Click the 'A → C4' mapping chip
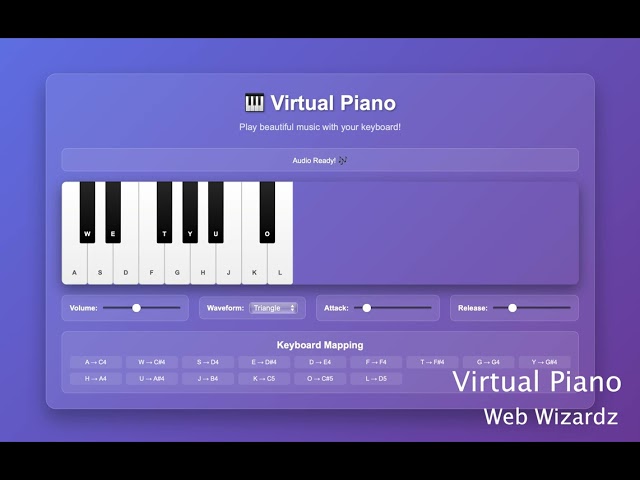 point(96,362)
